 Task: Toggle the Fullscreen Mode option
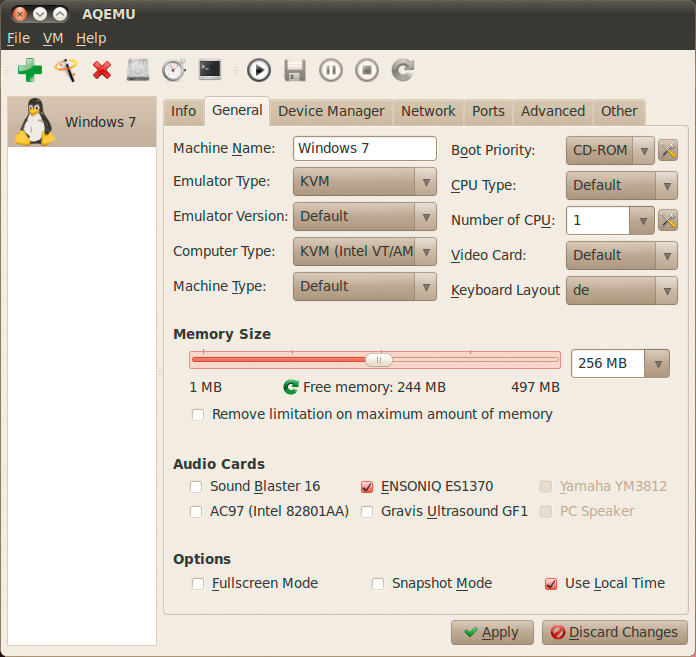198,584
